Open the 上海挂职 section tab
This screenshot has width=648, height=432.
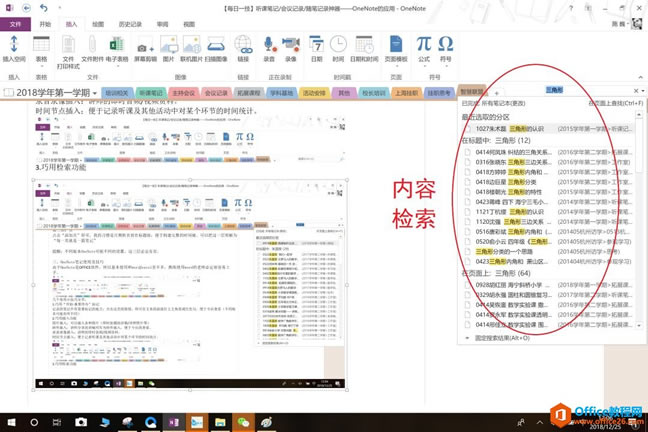407,93
